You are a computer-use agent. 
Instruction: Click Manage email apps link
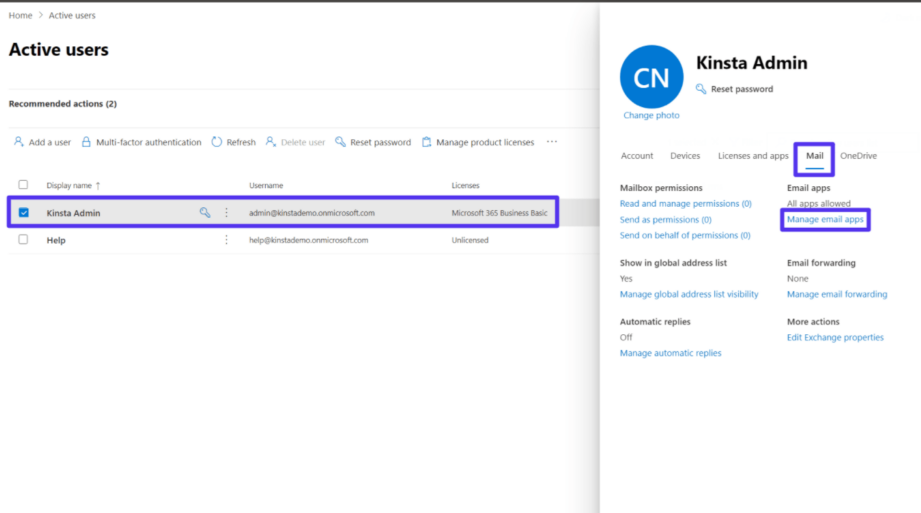point(825,219)
